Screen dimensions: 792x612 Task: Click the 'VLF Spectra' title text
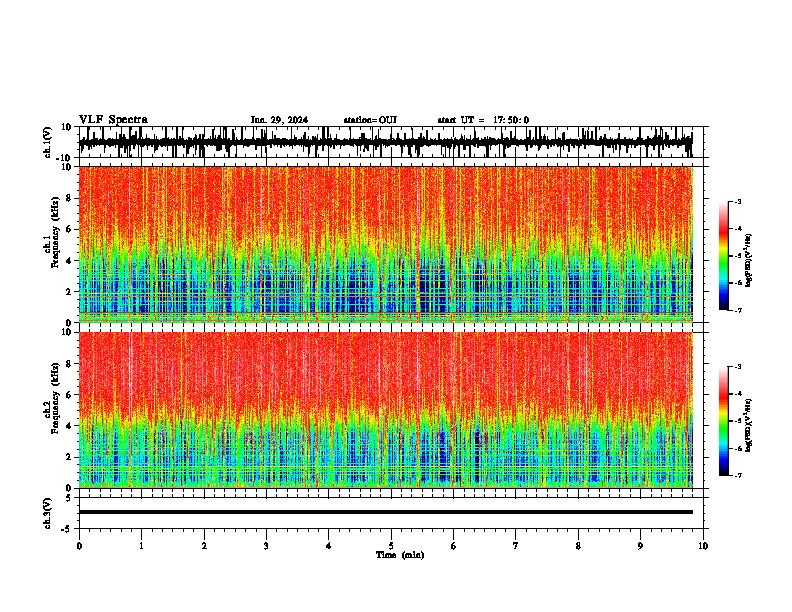coord(114,120)
